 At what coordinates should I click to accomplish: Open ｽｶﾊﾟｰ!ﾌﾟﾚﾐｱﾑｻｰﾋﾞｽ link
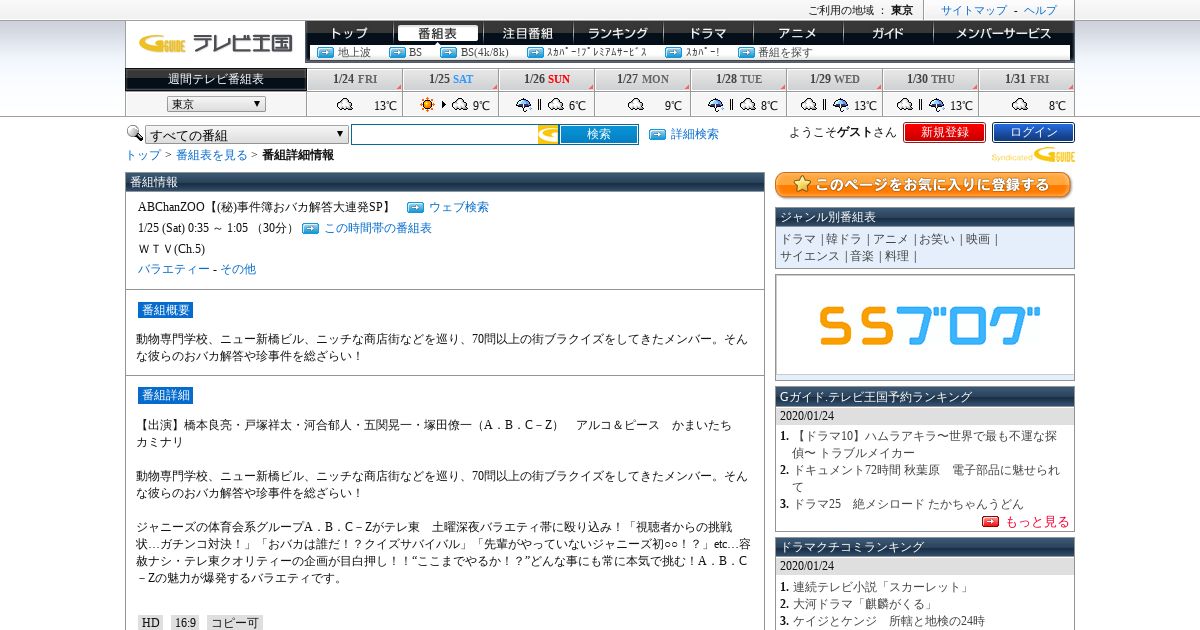pos(596,52)
